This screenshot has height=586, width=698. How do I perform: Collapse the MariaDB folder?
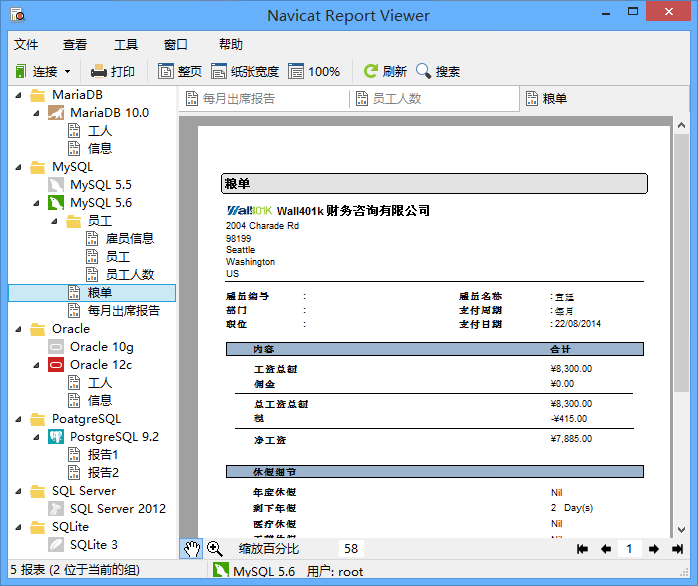tap(18, 95)
